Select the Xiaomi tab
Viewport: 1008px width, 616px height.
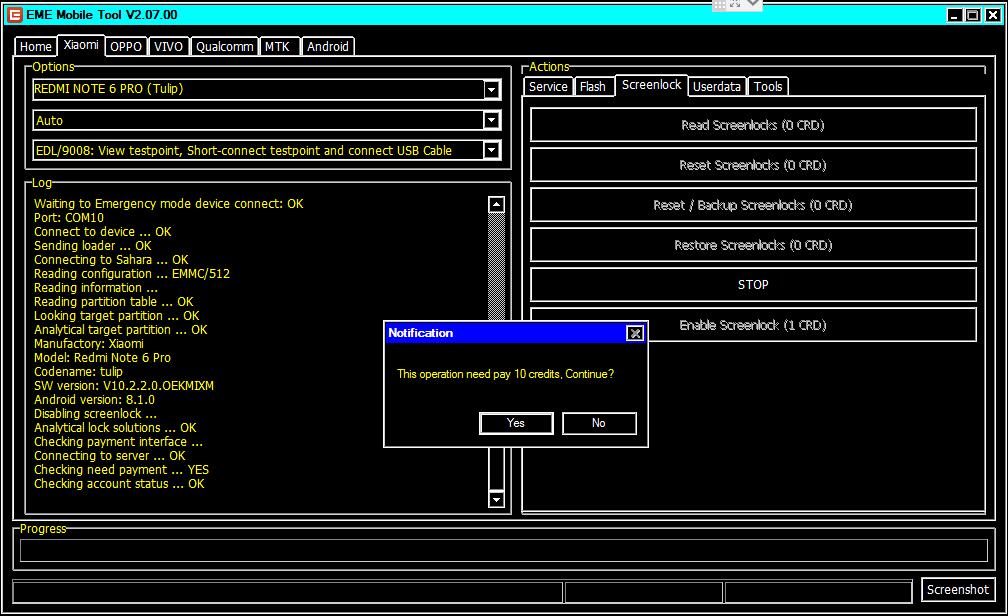point(81,44)
